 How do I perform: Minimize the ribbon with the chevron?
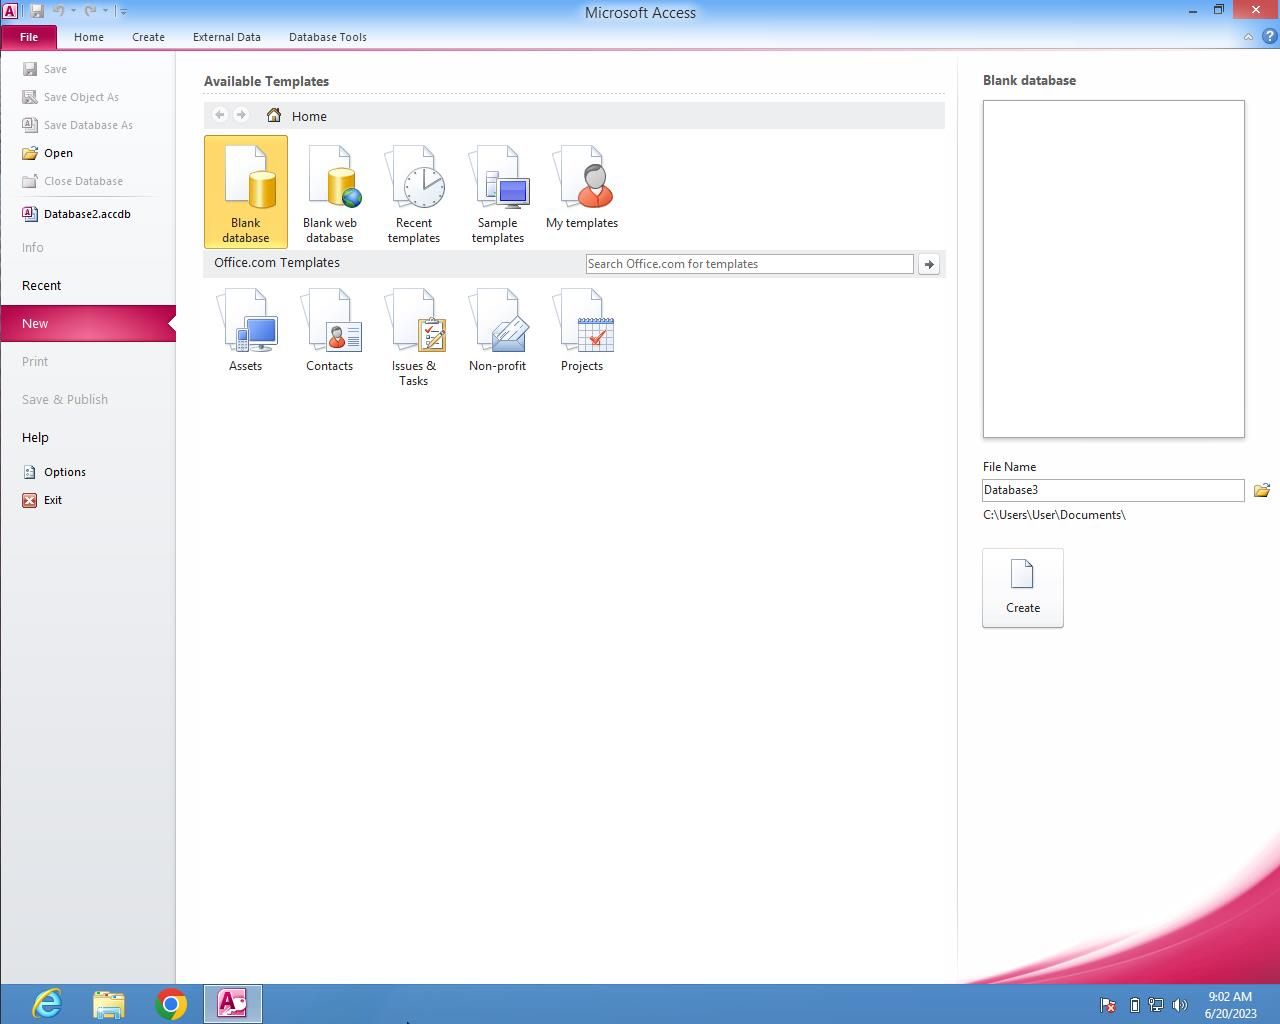tap(1248, 37)
